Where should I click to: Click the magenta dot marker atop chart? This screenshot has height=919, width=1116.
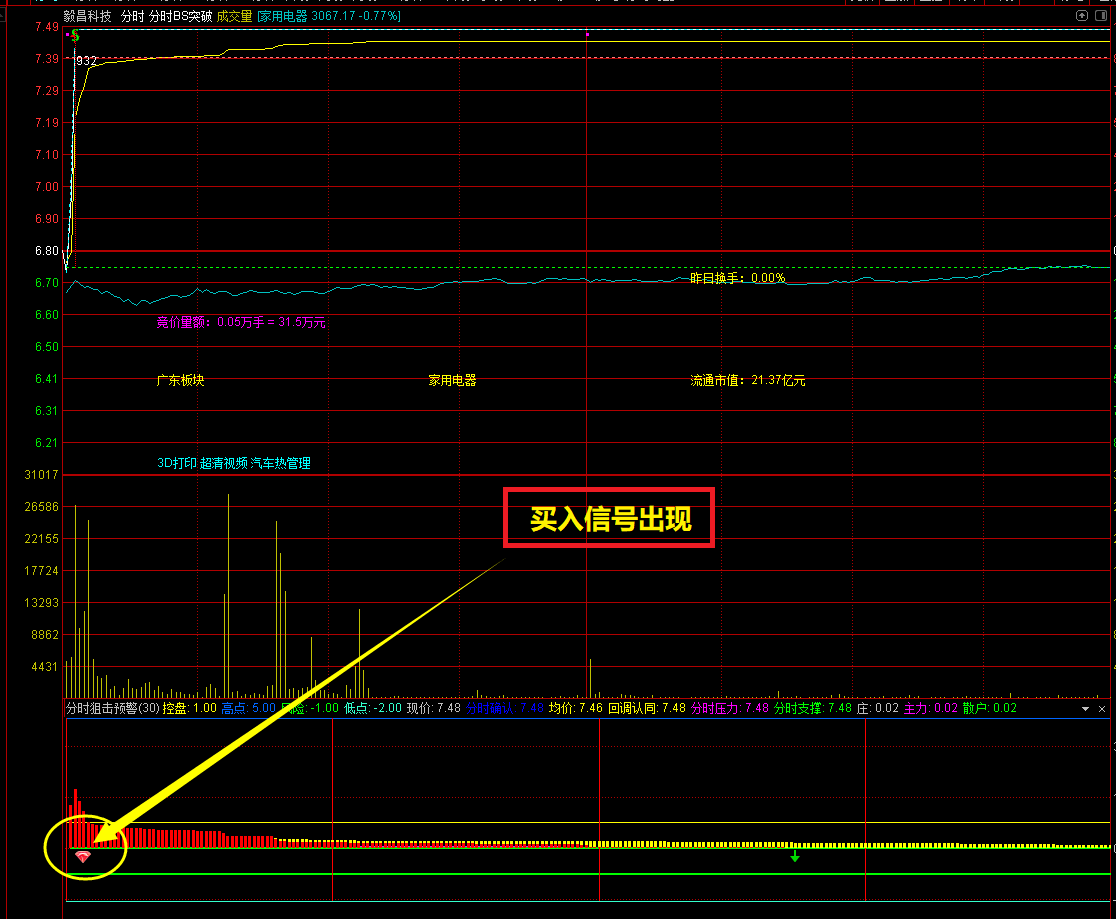pyautogui.click(x=587, y=35)
